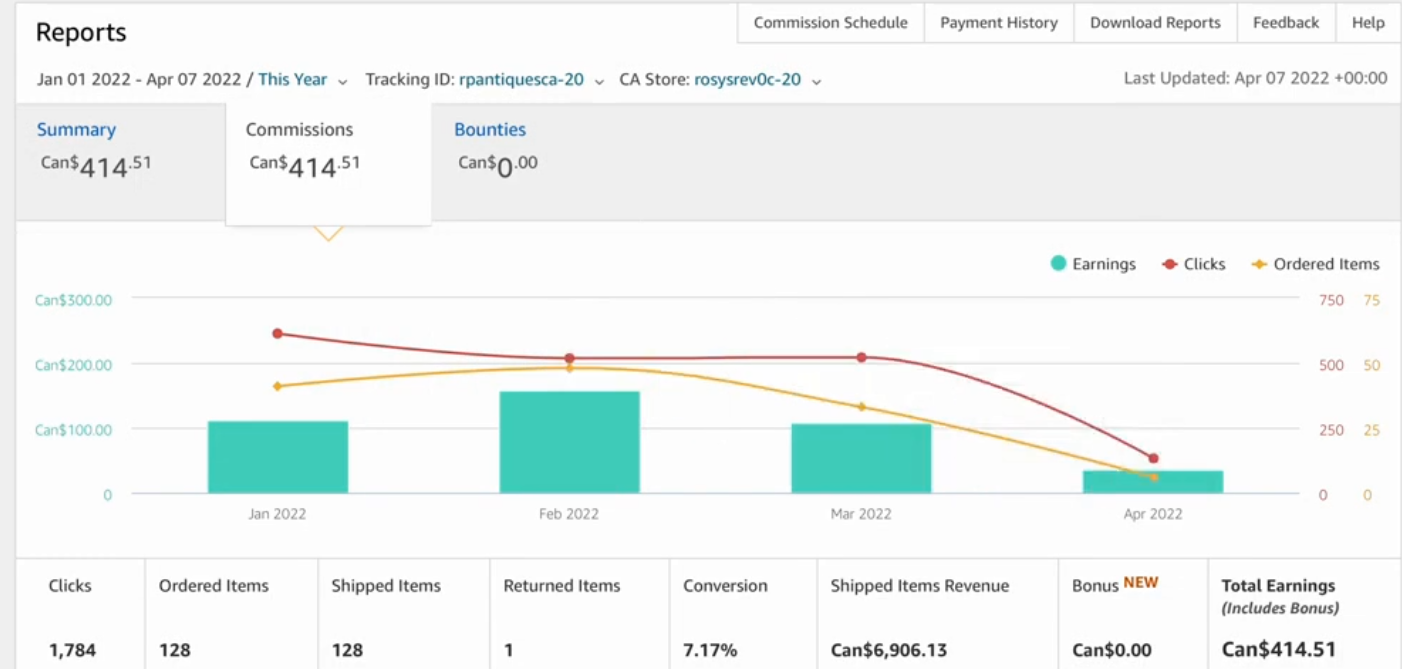Click the Ordered Items total 128
The width and height of the screenshot is (1402, 669).
[x=175, y=650]
